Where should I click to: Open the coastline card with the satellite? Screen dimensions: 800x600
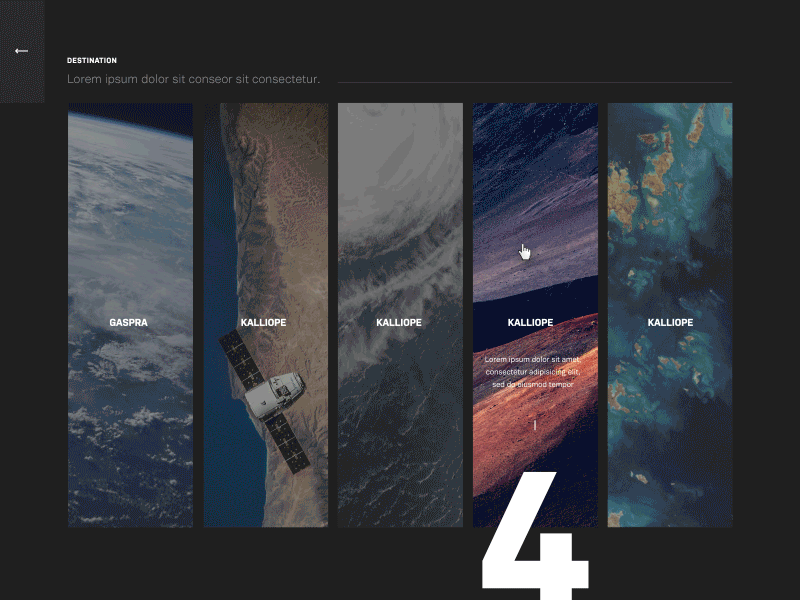(x=266, y=315)
